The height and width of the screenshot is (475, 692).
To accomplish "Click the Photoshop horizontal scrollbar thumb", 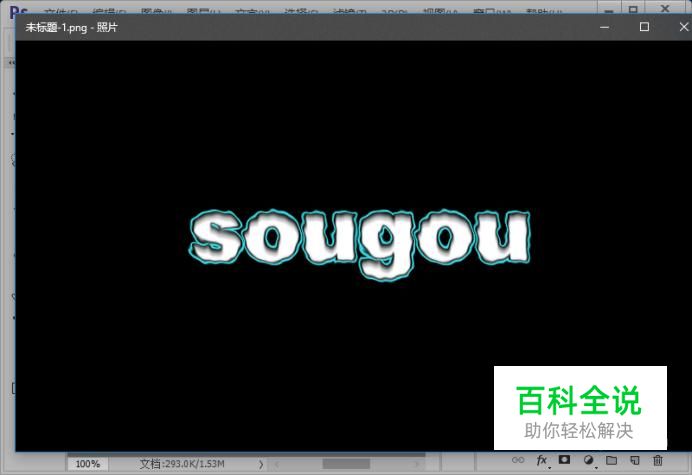I will [x=346, y=464].
